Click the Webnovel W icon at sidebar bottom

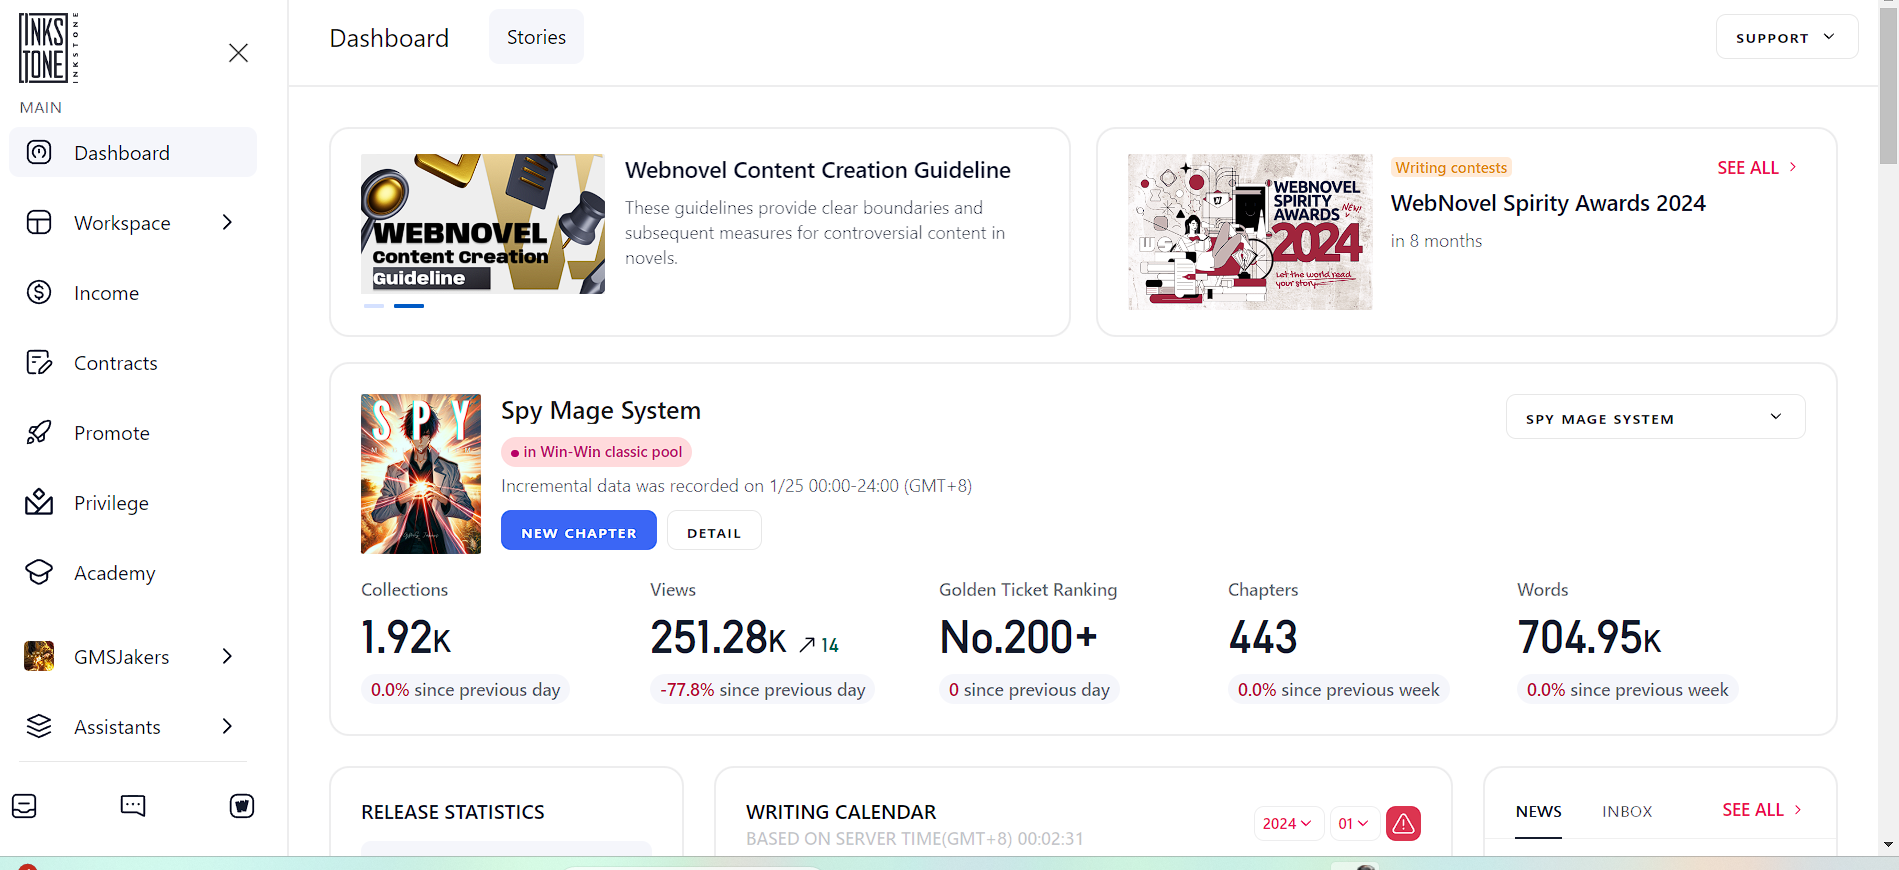pos(241,806)
